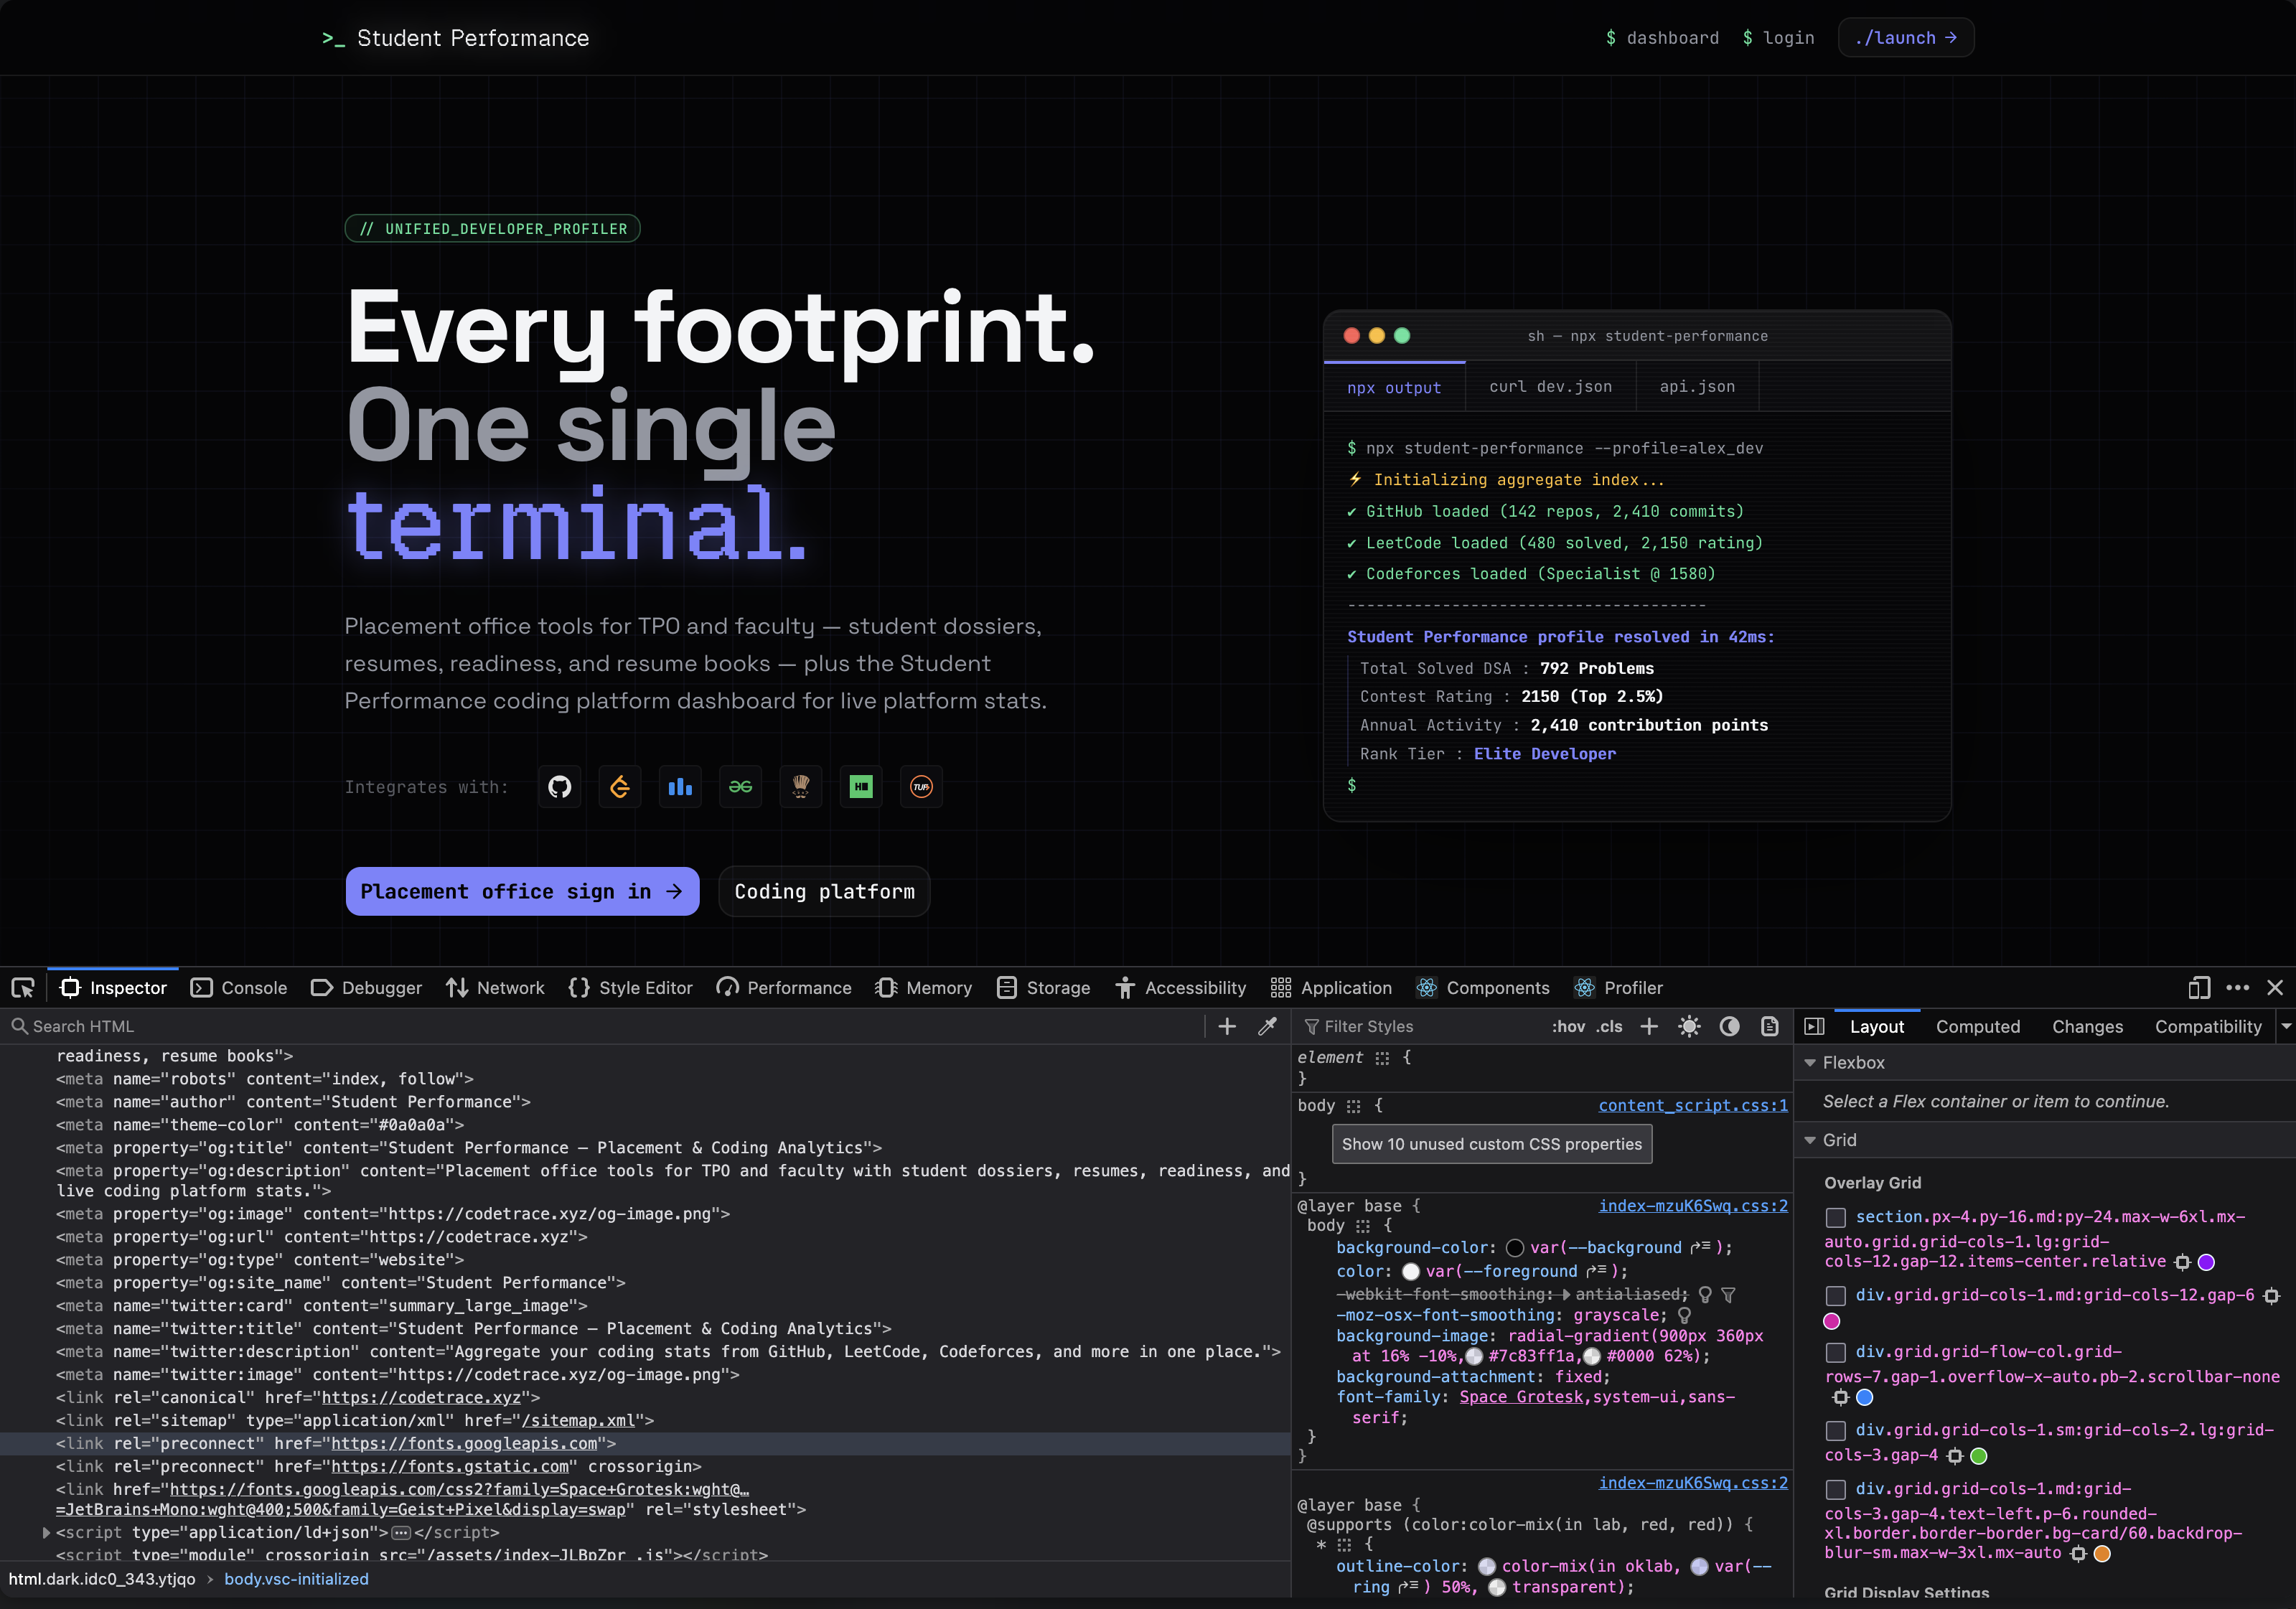Click the red terminal window dot
The image size is (2296, 1609).
(1351, 336)
